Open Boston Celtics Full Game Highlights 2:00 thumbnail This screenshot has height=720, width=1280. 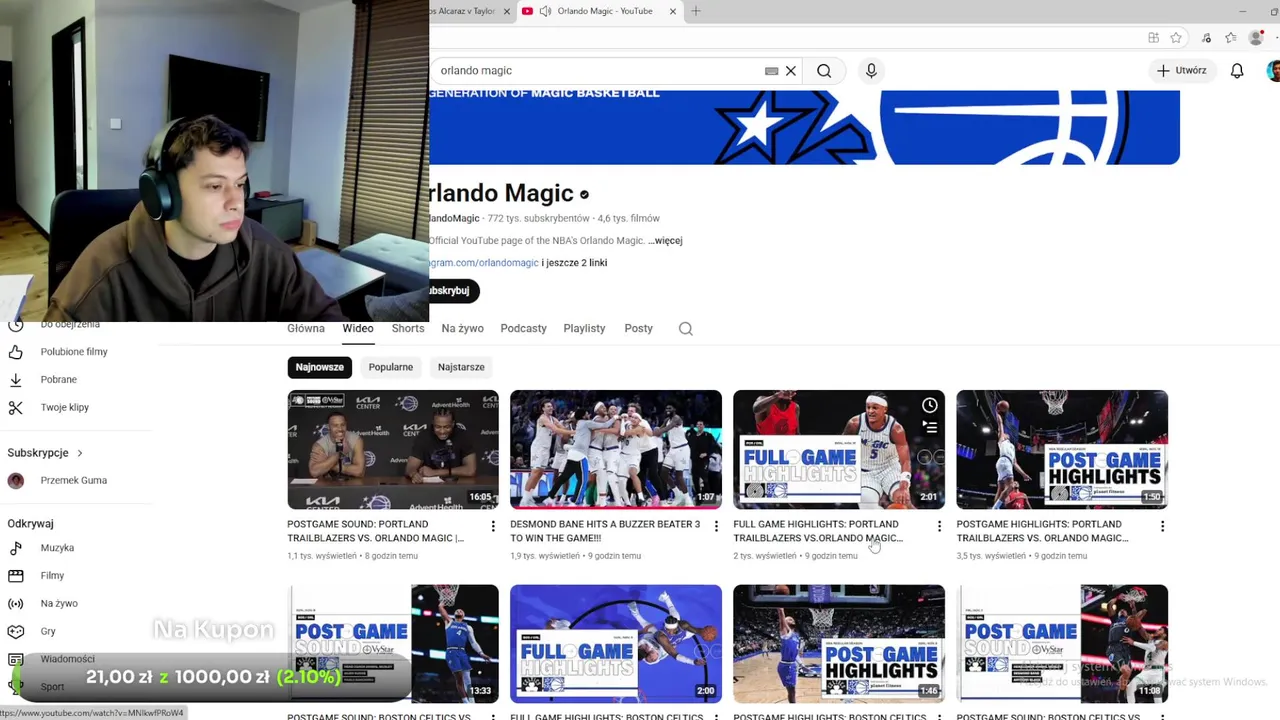pyautogui.click(x=616, y=644)
